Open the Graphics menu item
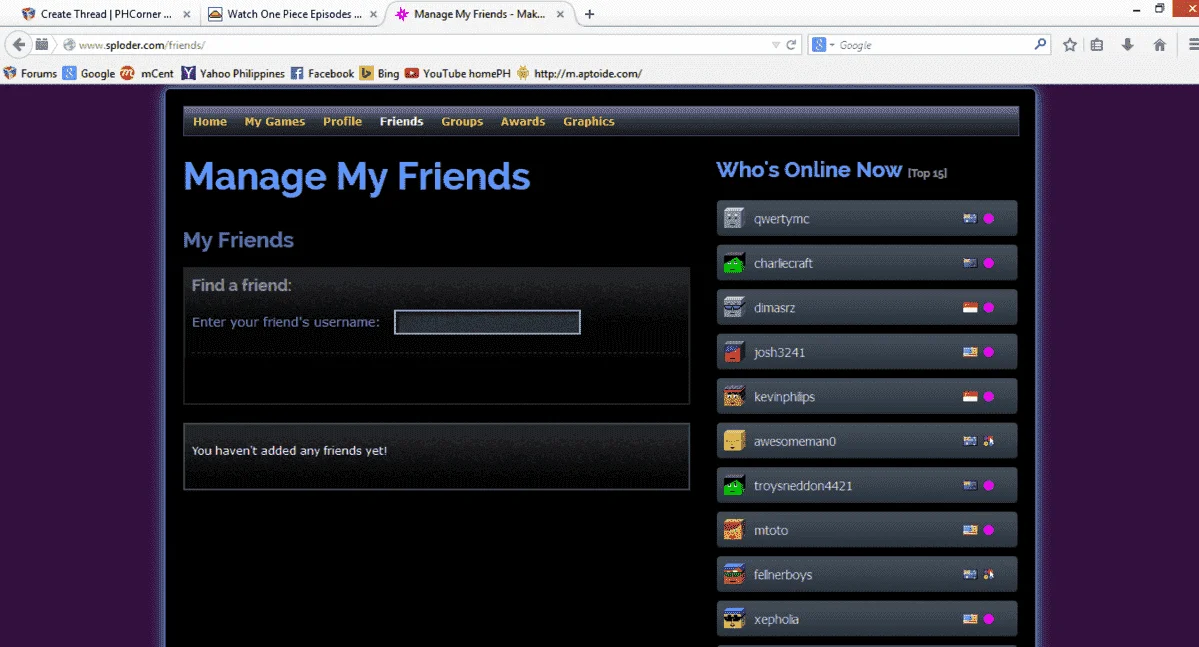 coord(589,122)
